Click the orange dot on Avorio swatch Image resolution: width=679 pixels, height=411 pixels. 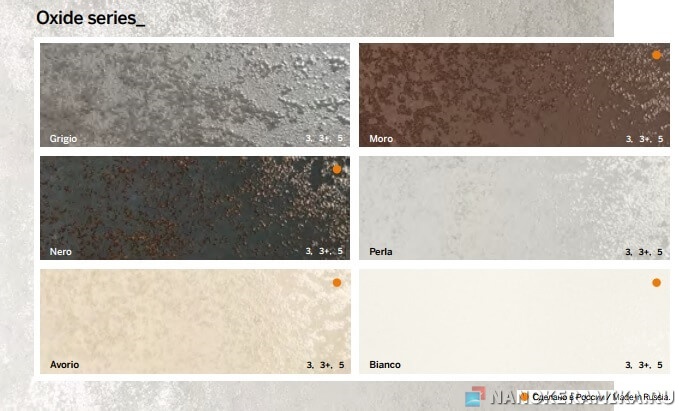(337, 283)
